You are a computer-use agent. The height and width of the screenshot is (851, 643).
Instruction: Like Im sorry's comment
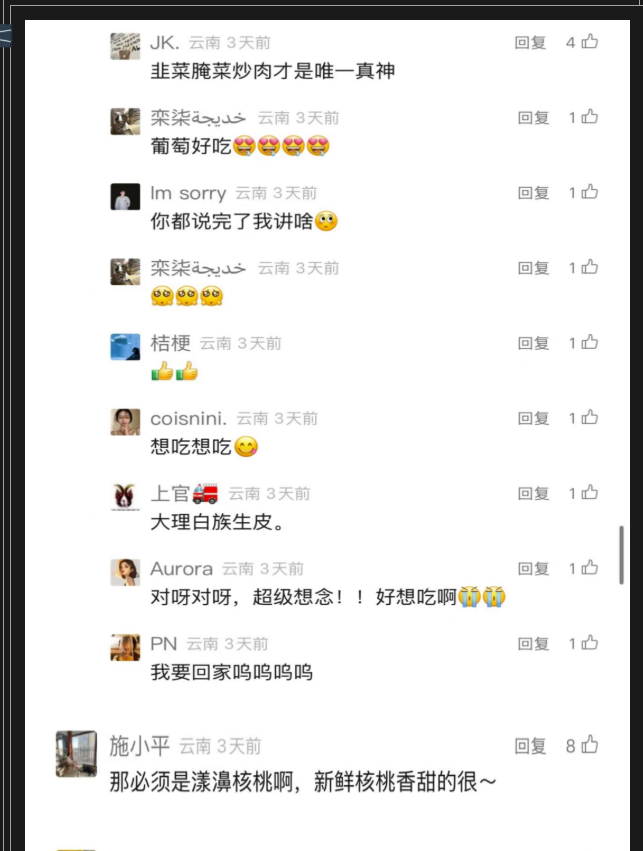pos(589,192)
